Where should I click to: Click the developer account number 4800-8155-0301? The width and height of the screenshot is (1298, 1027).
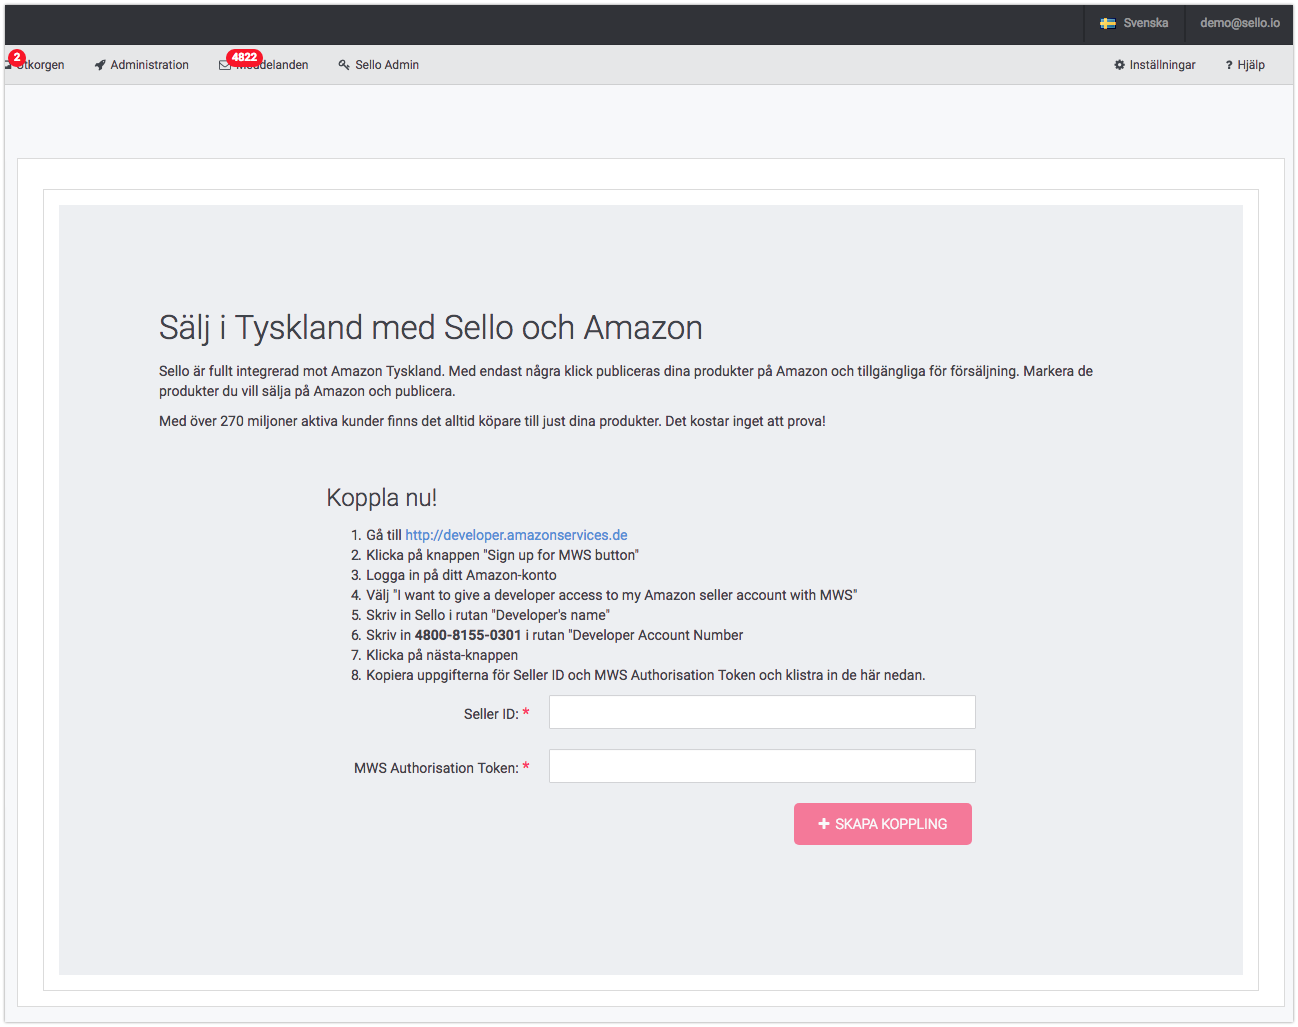click(468, 635)
